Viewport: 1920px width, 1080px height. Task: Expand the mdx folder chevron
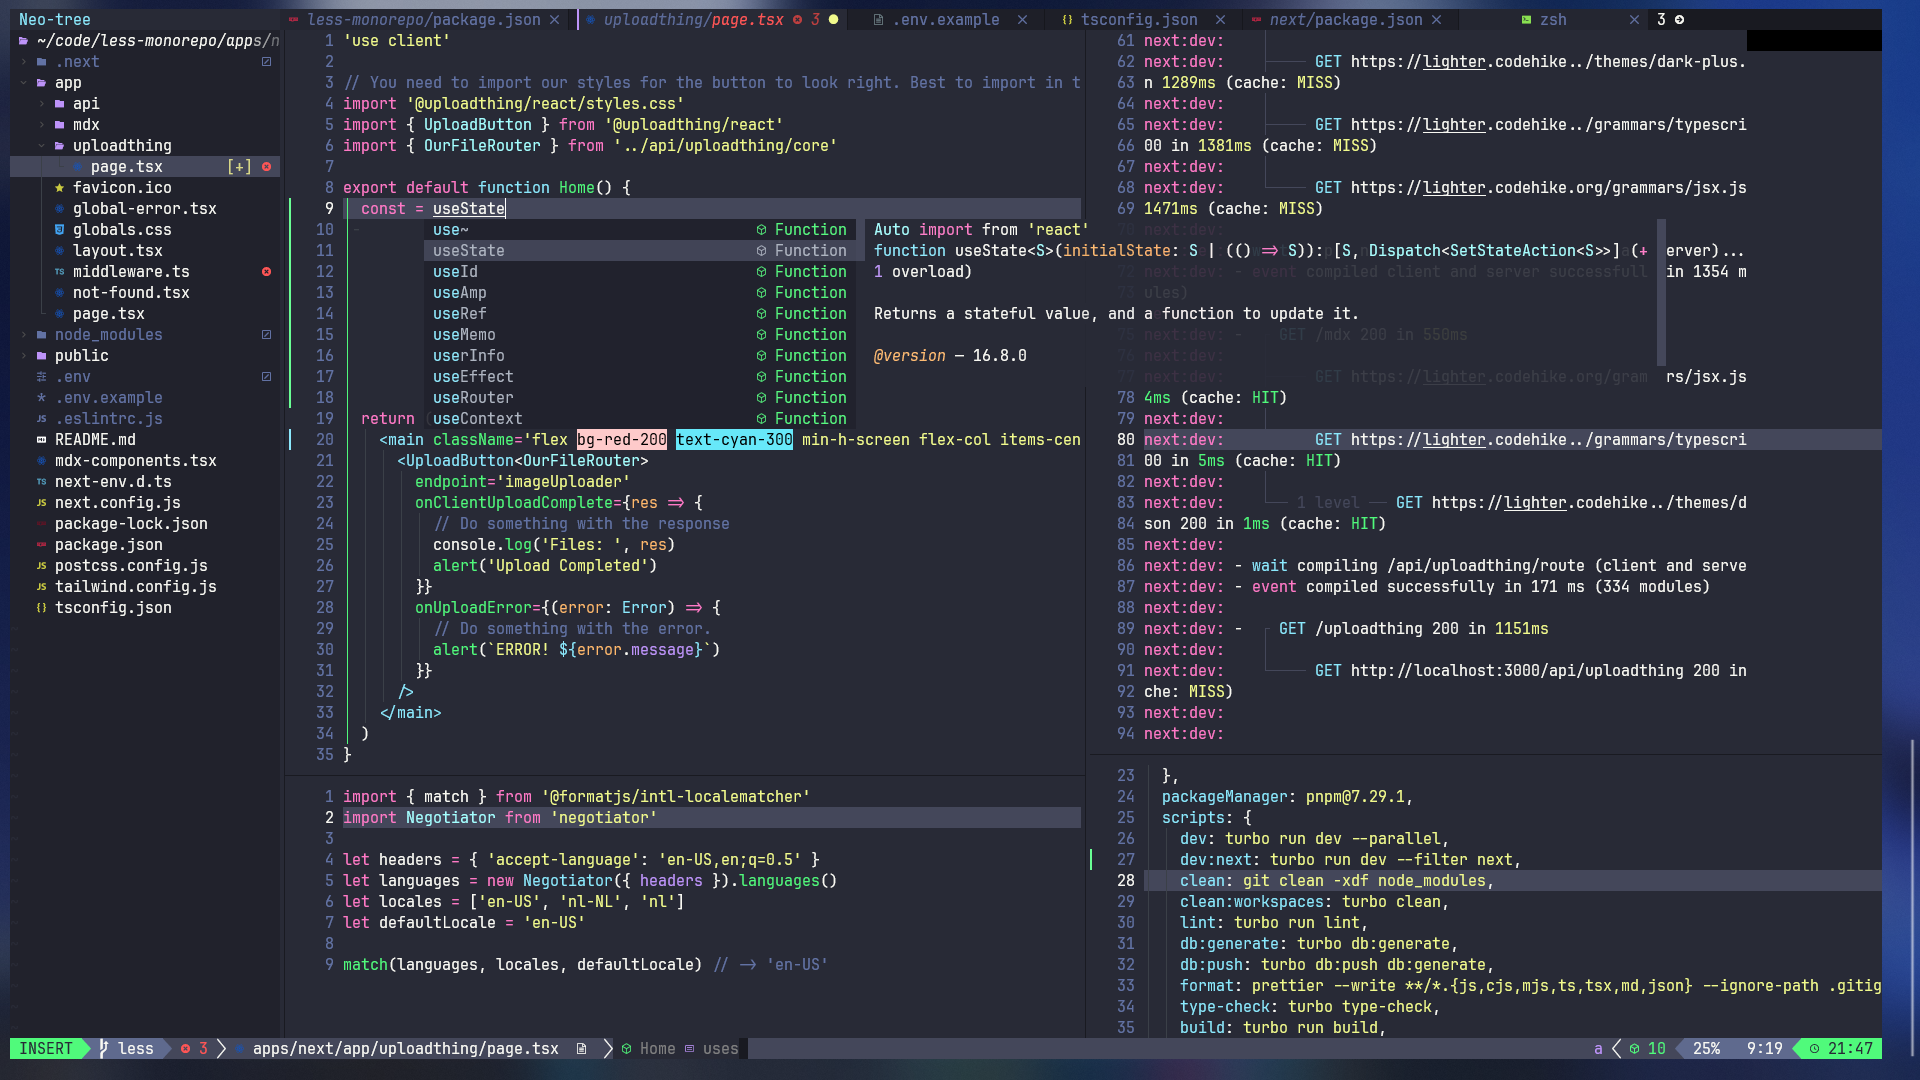41,125
